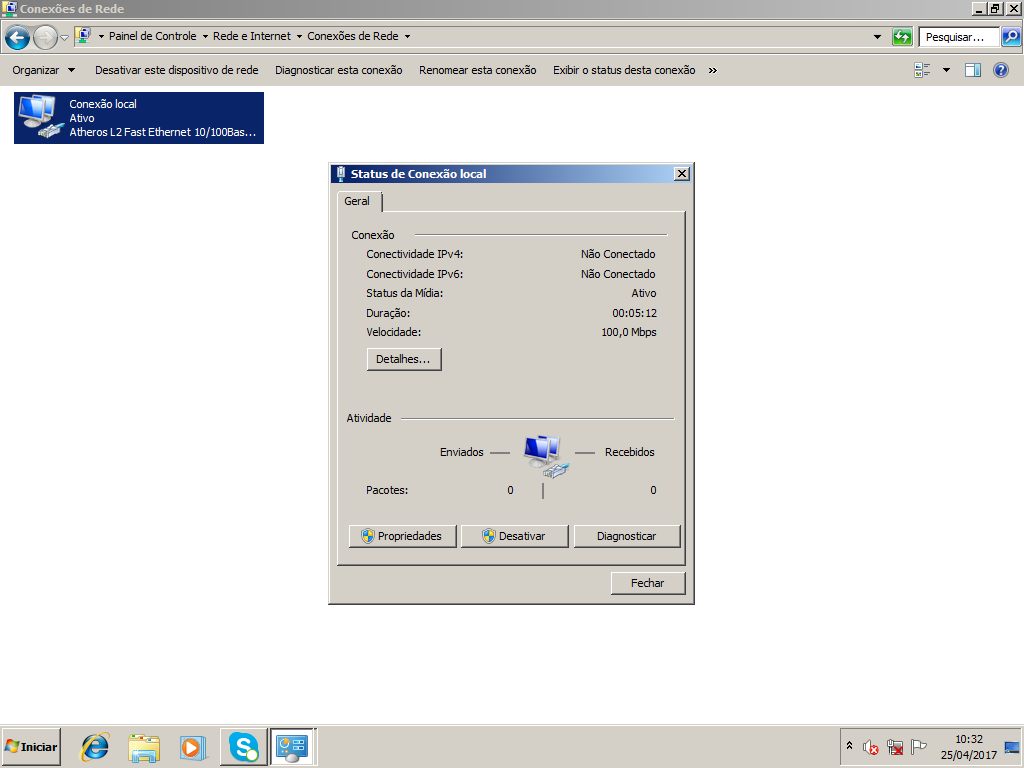Click the activity network computers icon
Screen dimensions: 1024x768
546,456
